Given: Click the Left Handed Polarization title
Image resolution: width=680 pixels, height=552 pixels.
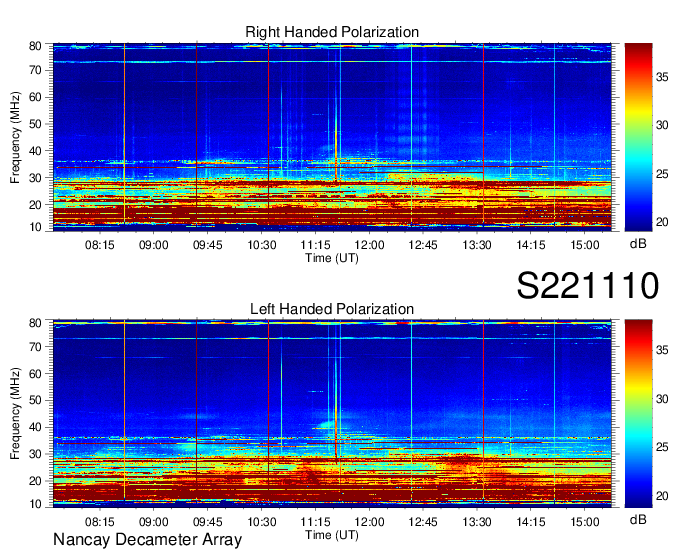Looking at the screenshot, I should (x=332, y=309).
